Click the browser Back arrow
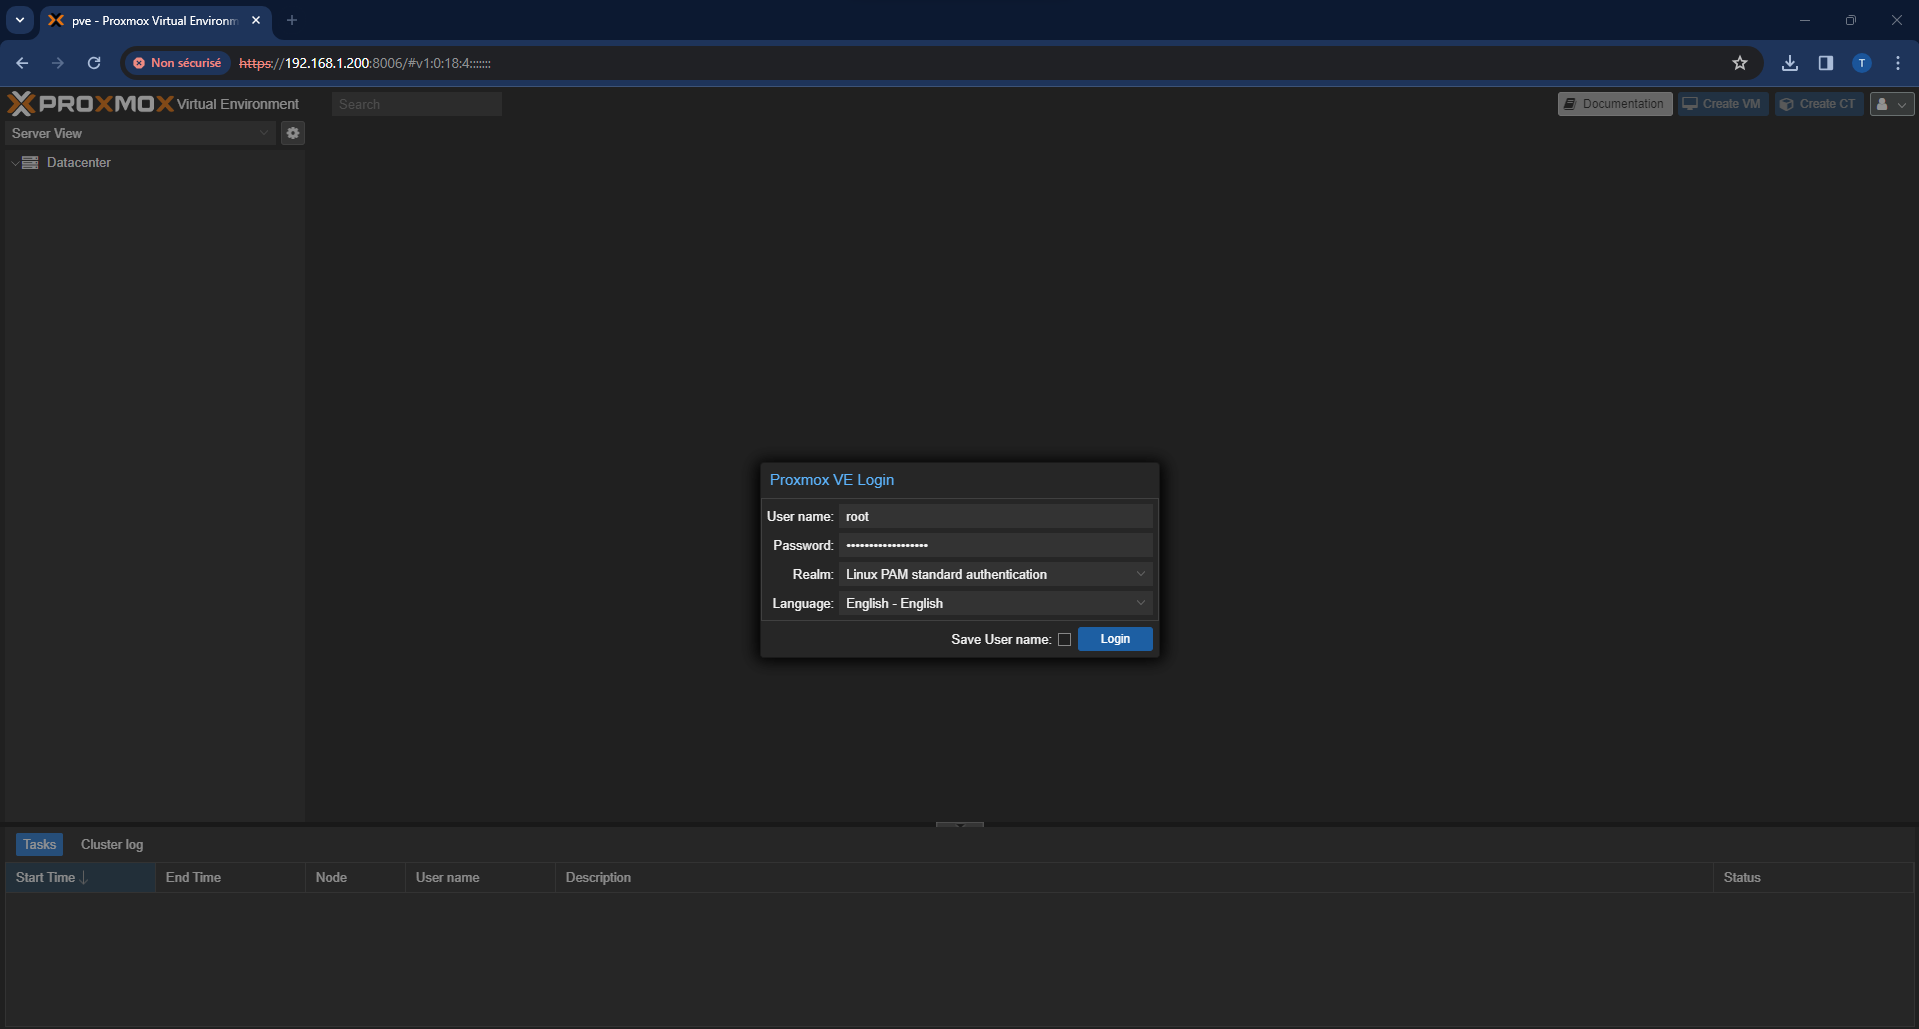The height and width of the screenshot is (1029, 1919). coord(22,63)
